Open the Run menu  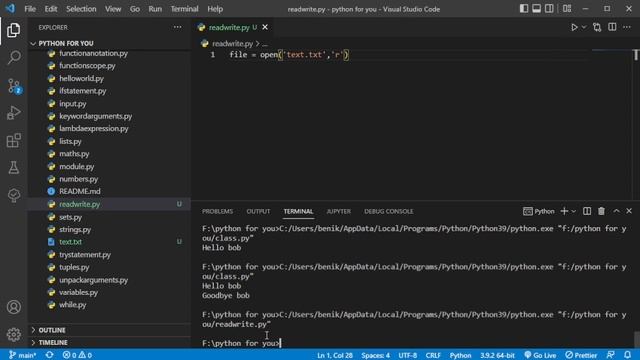point(155,9)
